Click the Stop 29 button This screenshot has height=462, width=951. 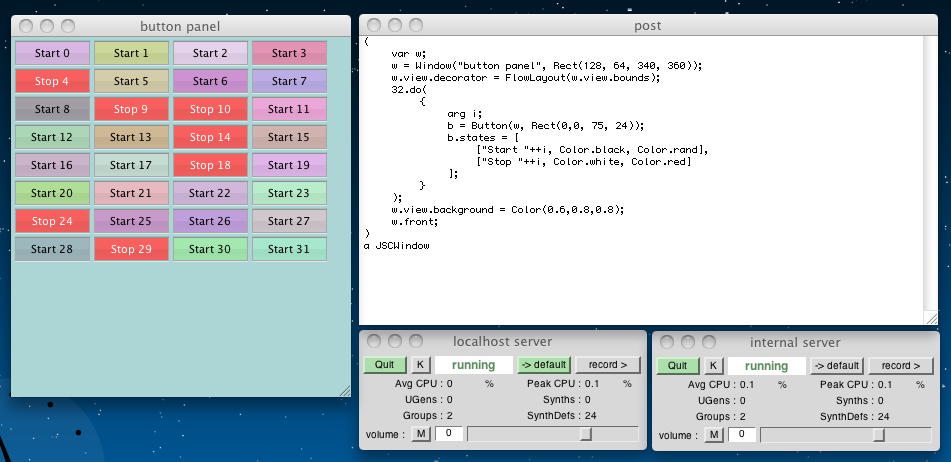(x=131, y=249)
